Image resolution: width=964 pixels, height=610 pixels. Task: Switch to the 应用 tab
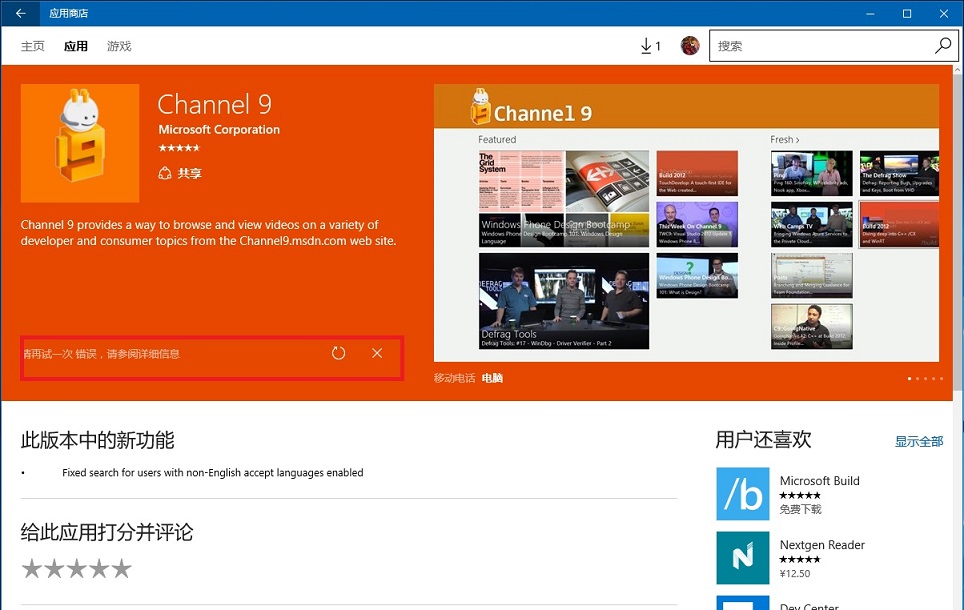[x=76, y=46]
